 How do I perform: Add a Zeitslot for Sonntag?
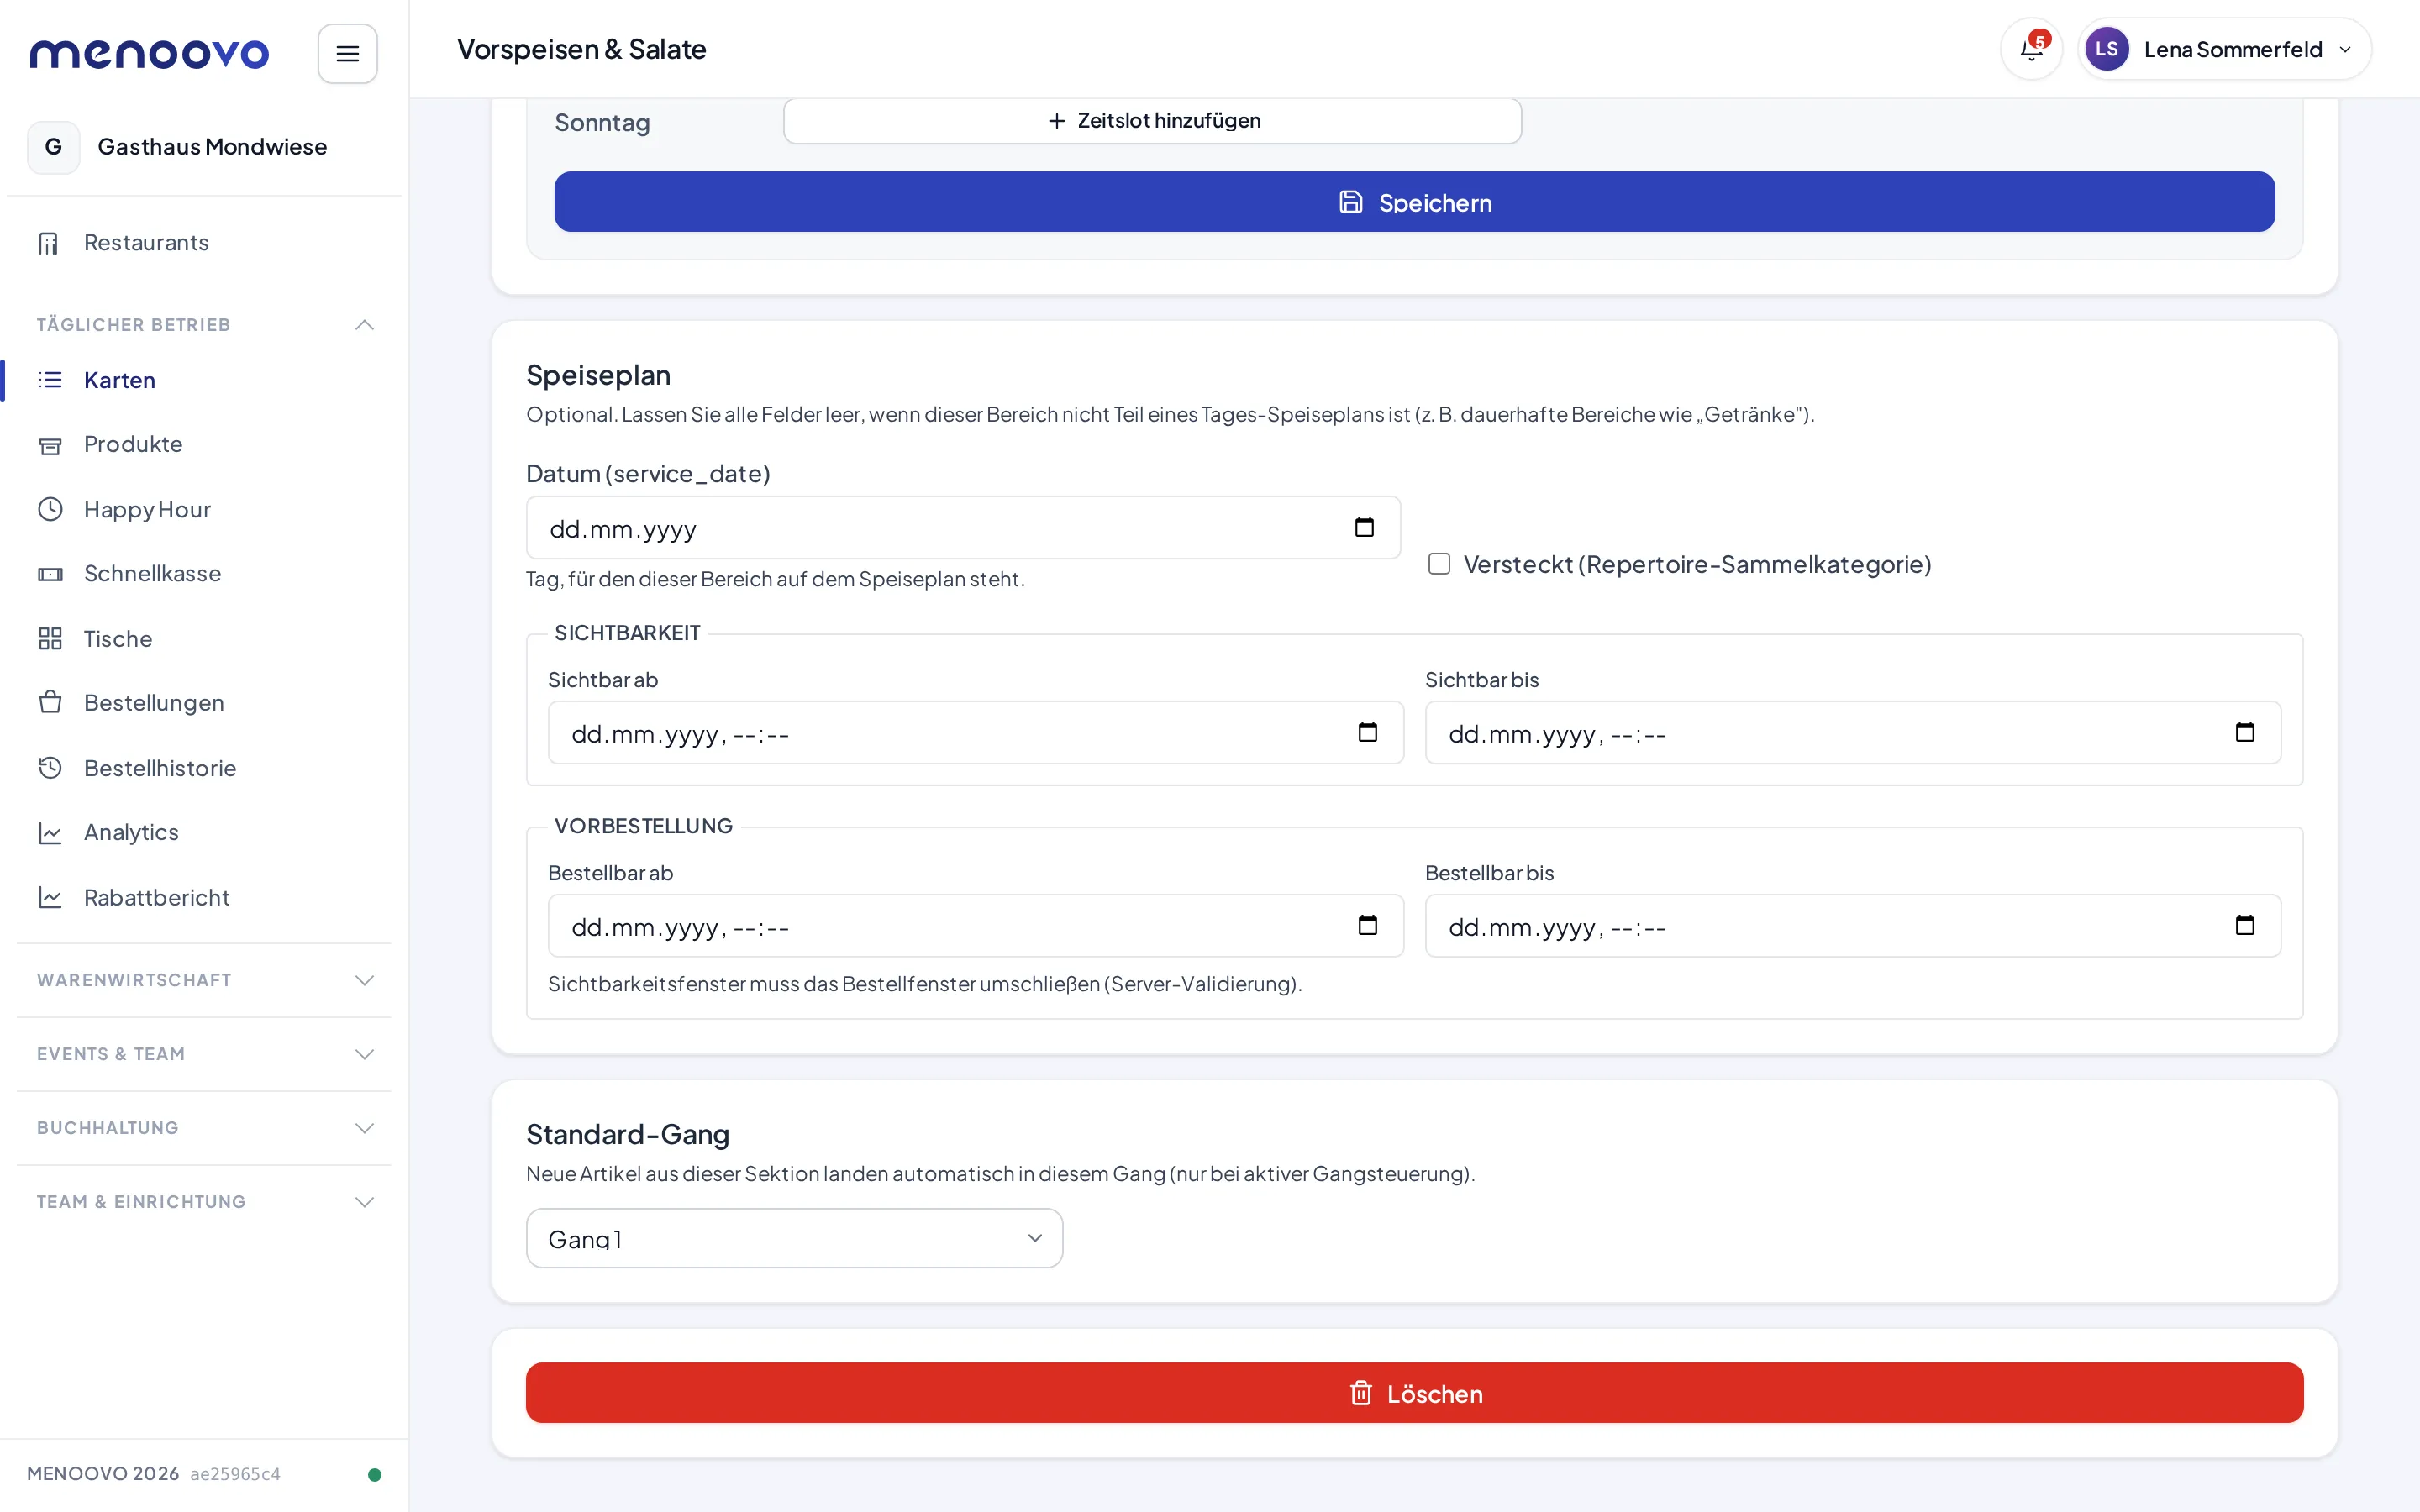point(1152,120)
